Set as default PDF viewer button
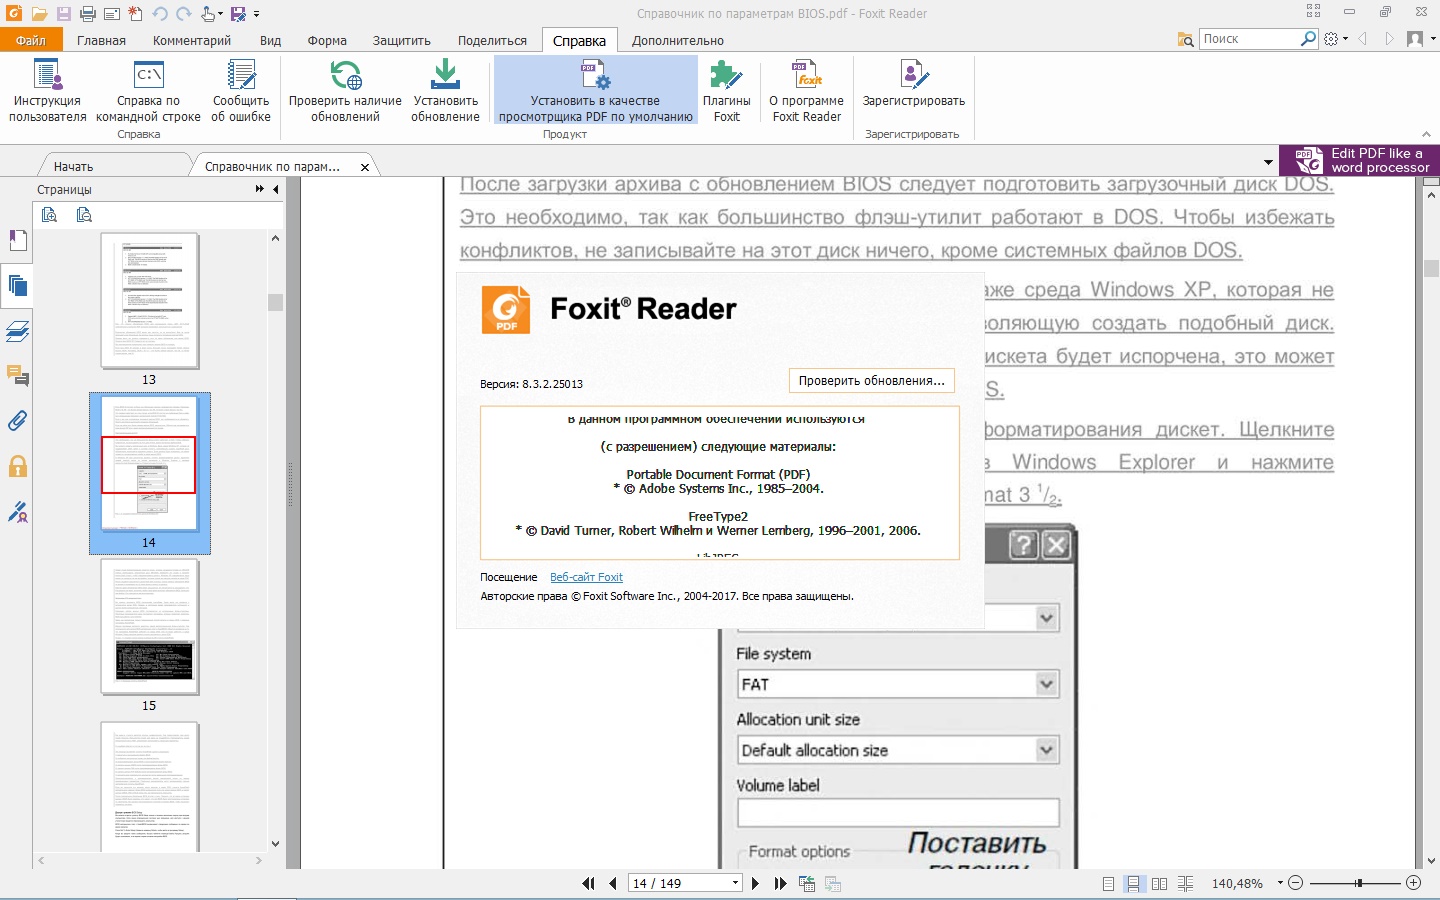The width and height of the screenshot is (1440, 900). click(596, 91)
